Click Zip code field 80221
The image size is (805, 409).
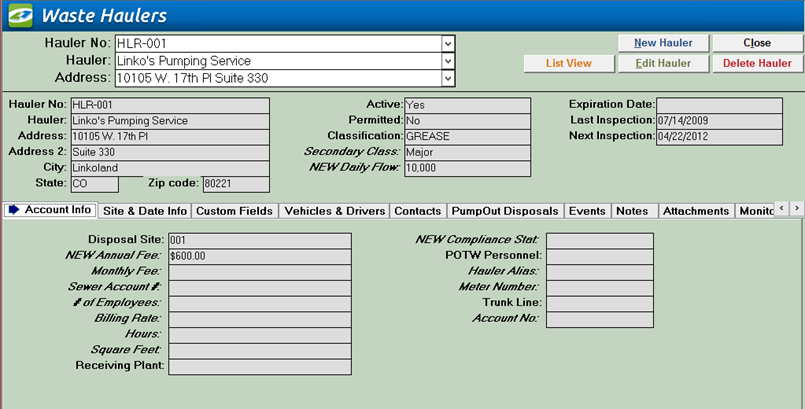[236, 184]
